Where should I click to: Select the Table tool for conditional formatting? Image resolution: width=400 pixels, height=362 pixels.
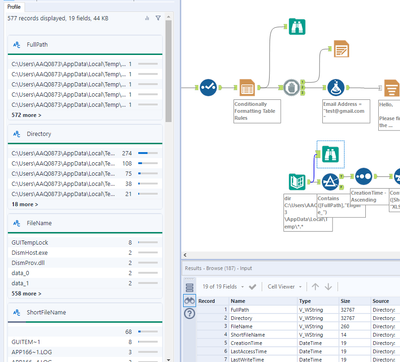pos(247,88)
